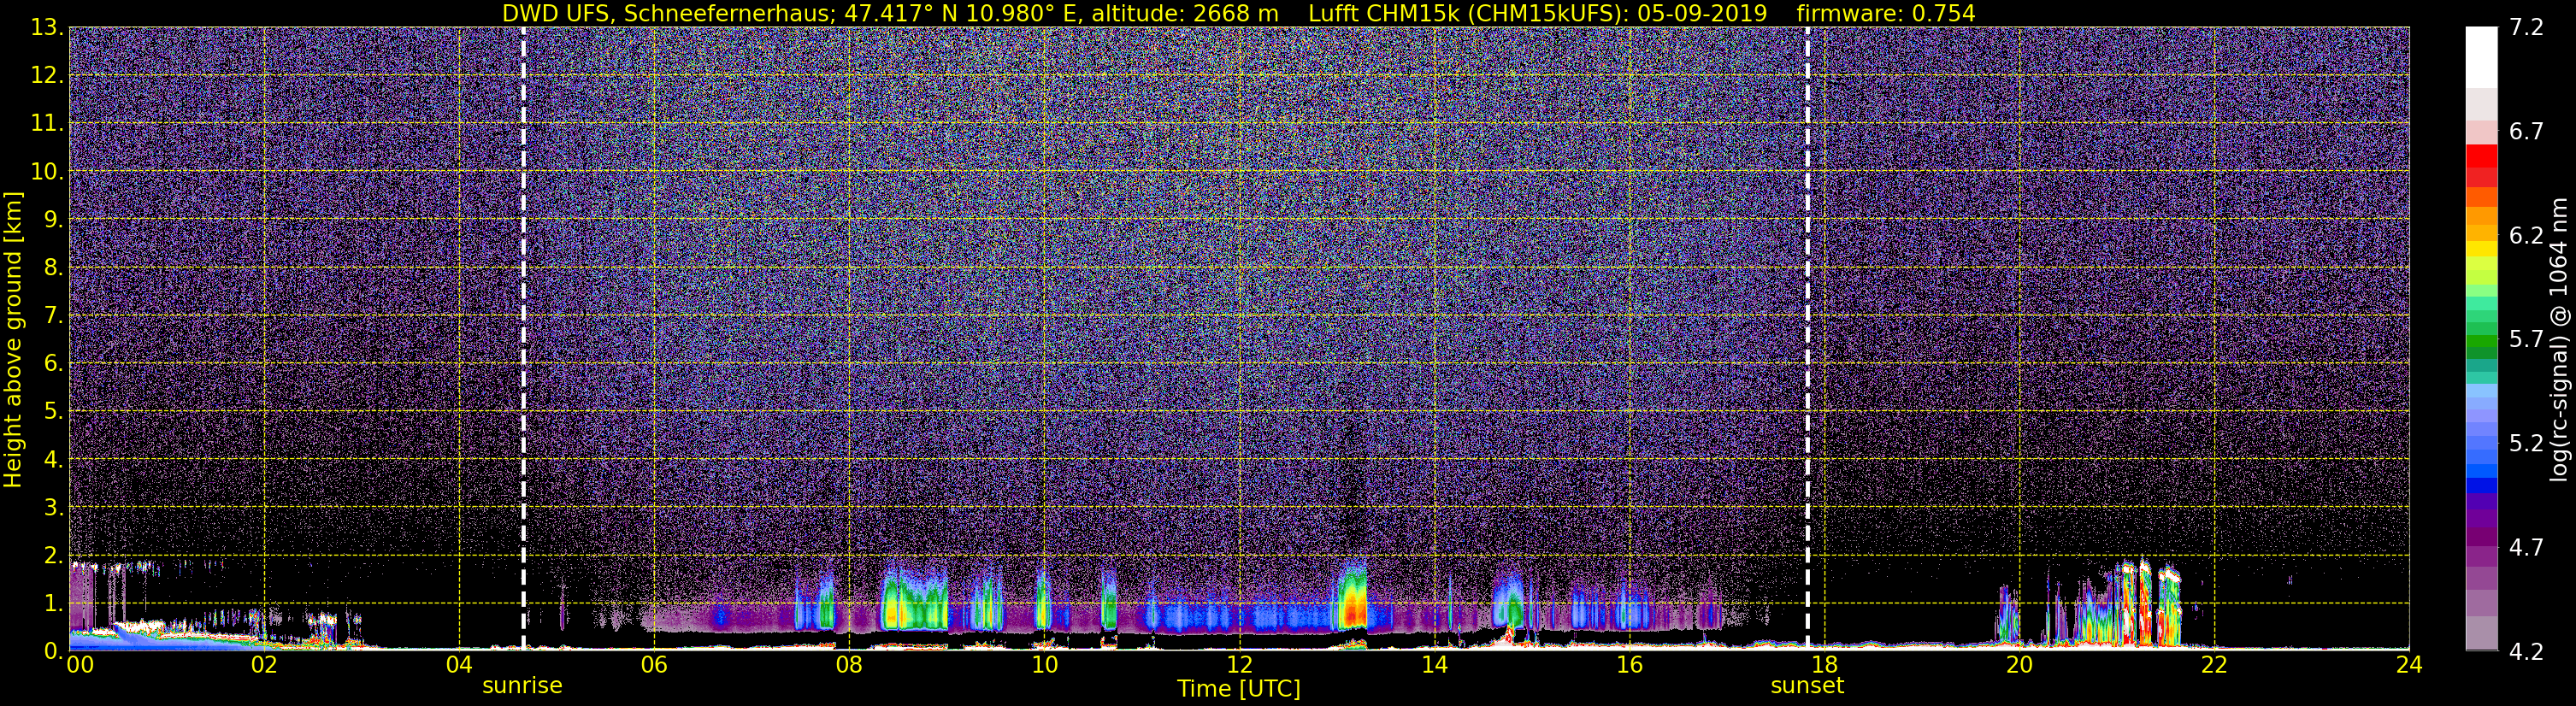Click the height axis tick "13."
Screen dimensions: 2576x706
47,28
